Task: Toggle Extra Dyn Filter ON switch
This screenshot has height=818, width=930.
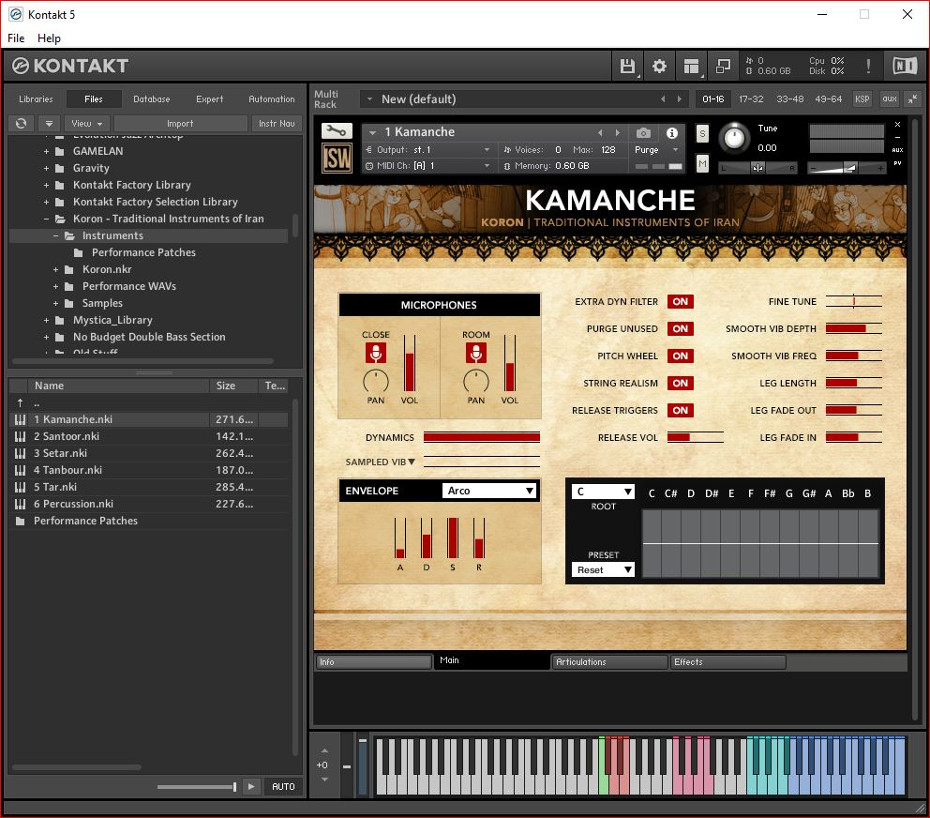Action: coord(680,301)
